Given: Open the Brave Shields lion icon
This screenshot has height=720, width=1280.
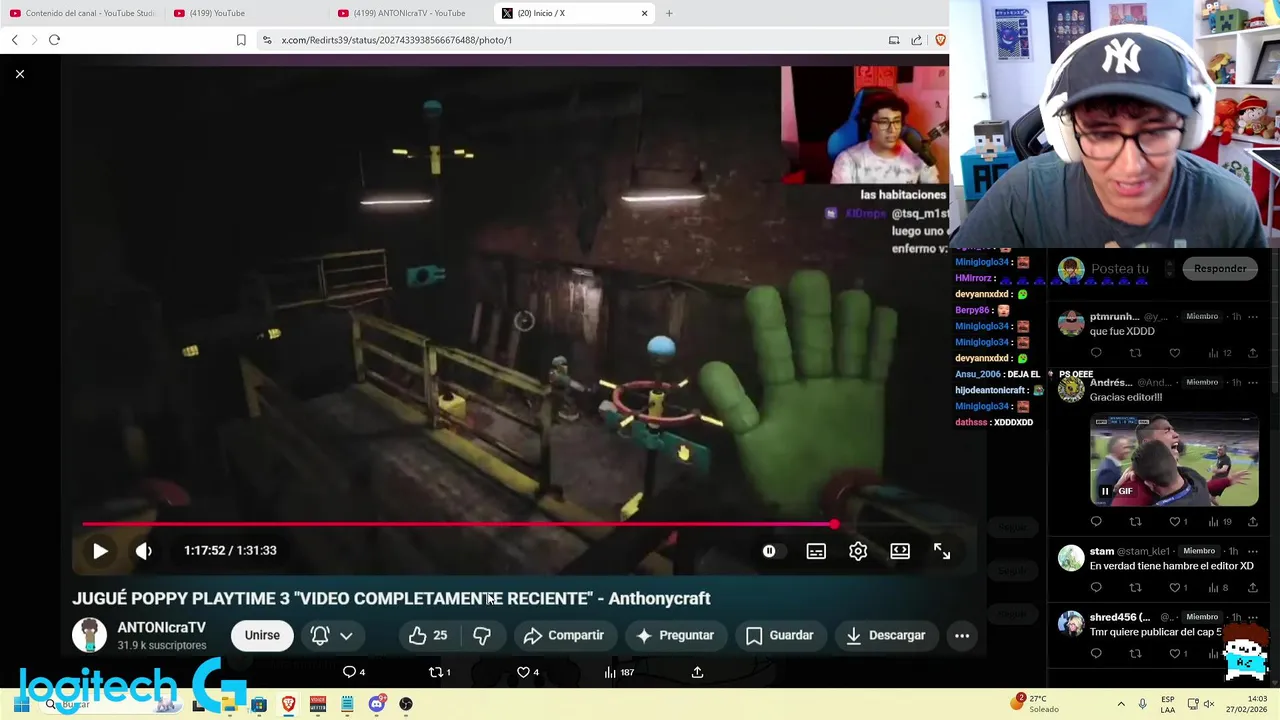Looking at the screenshot, I should [940, 40].
